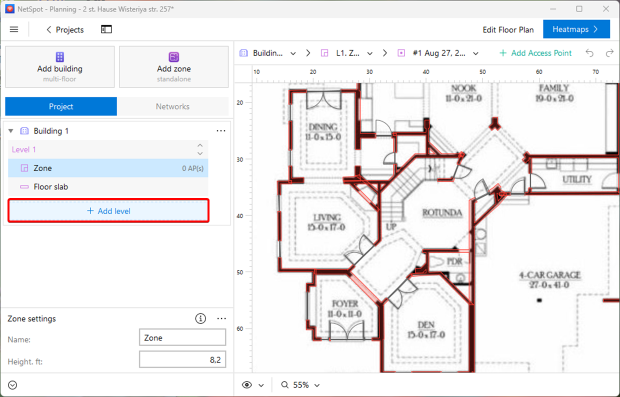Click Add building multi-floor button
The width and height of the screenshot is (620, 397).
click(x=60, y=67)
